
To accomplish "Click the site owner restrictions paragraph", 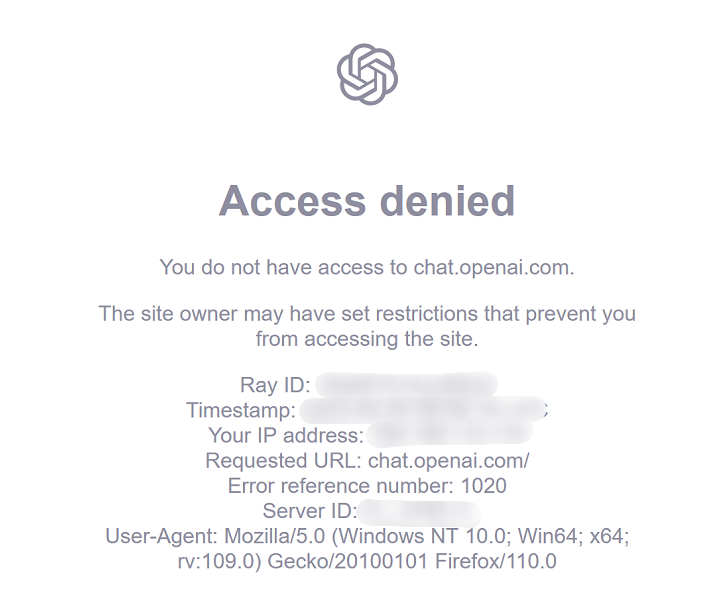I will click(x=367, y=326).
